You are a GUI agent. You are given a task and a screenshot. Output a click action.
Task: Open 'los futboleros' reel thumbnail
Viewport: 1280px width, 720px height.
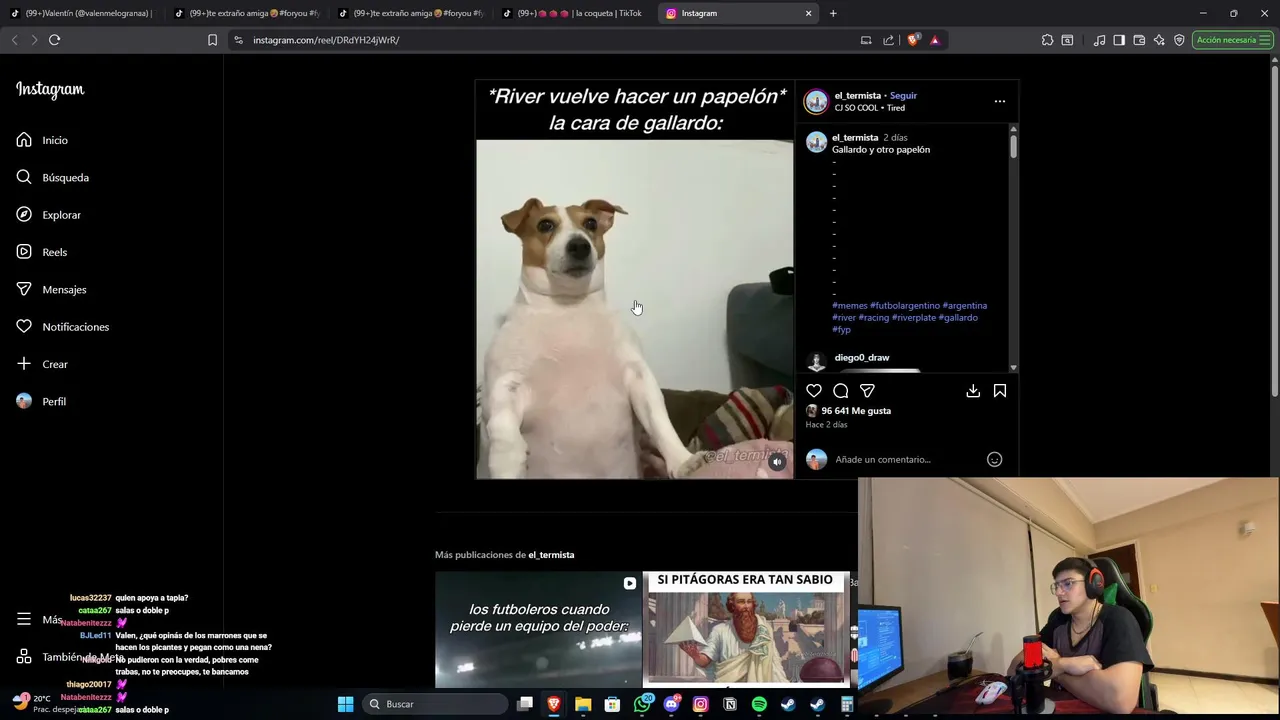pos(538,630)
